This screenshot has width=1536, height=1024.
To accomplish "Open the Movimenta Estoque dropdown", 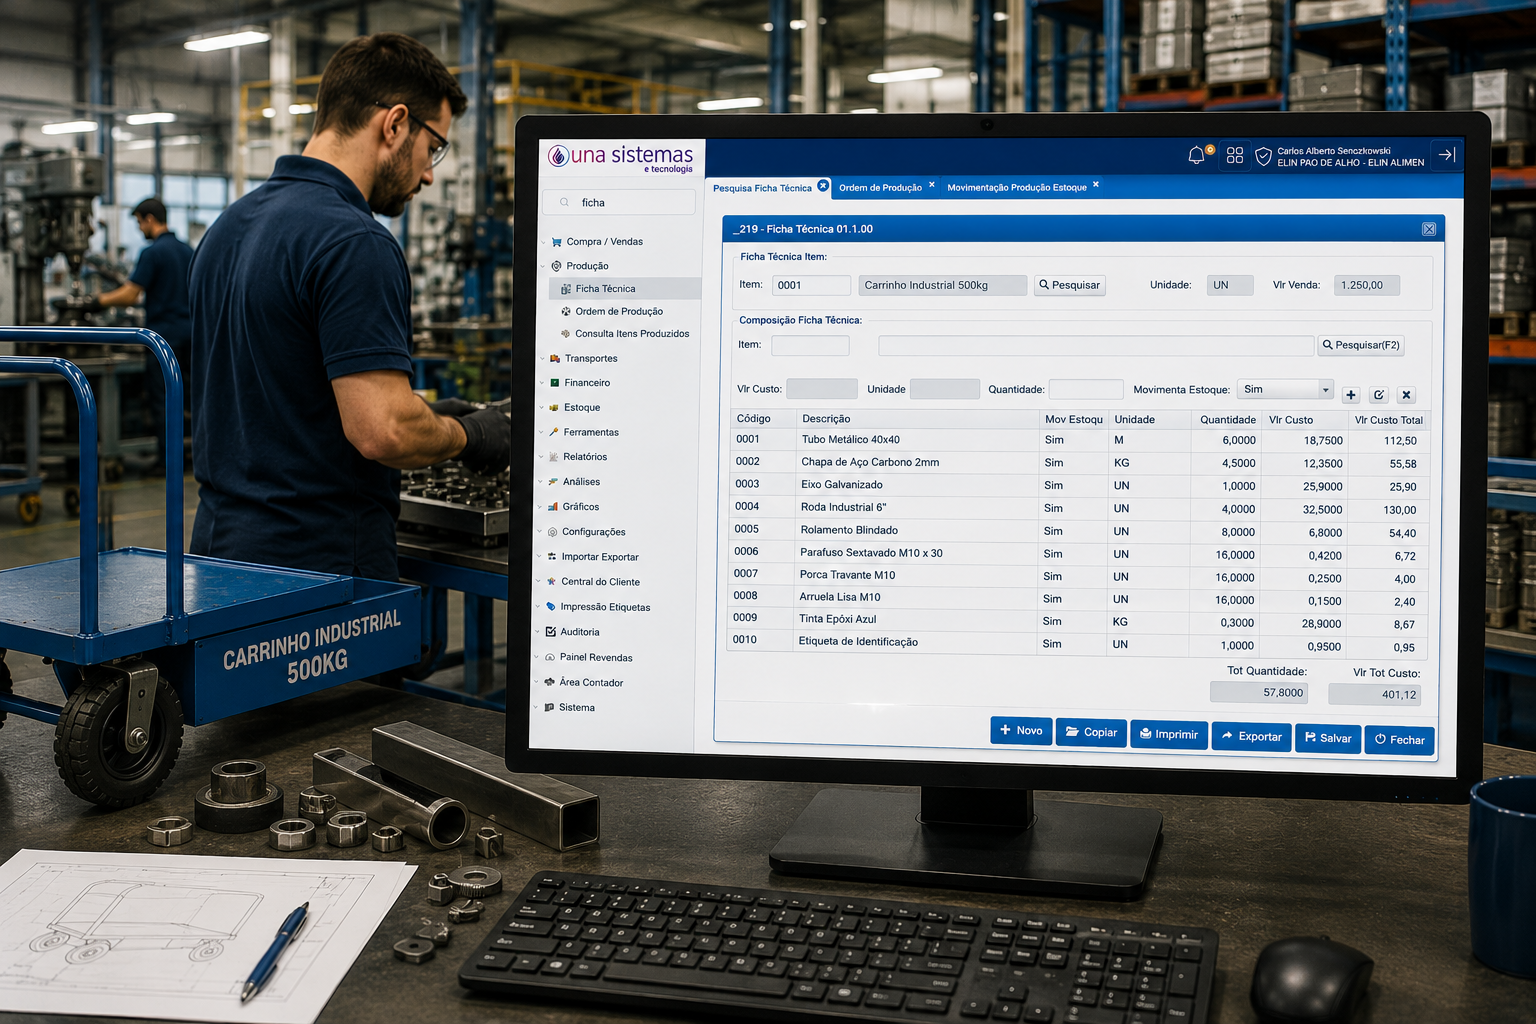I will click(1286, 389).
